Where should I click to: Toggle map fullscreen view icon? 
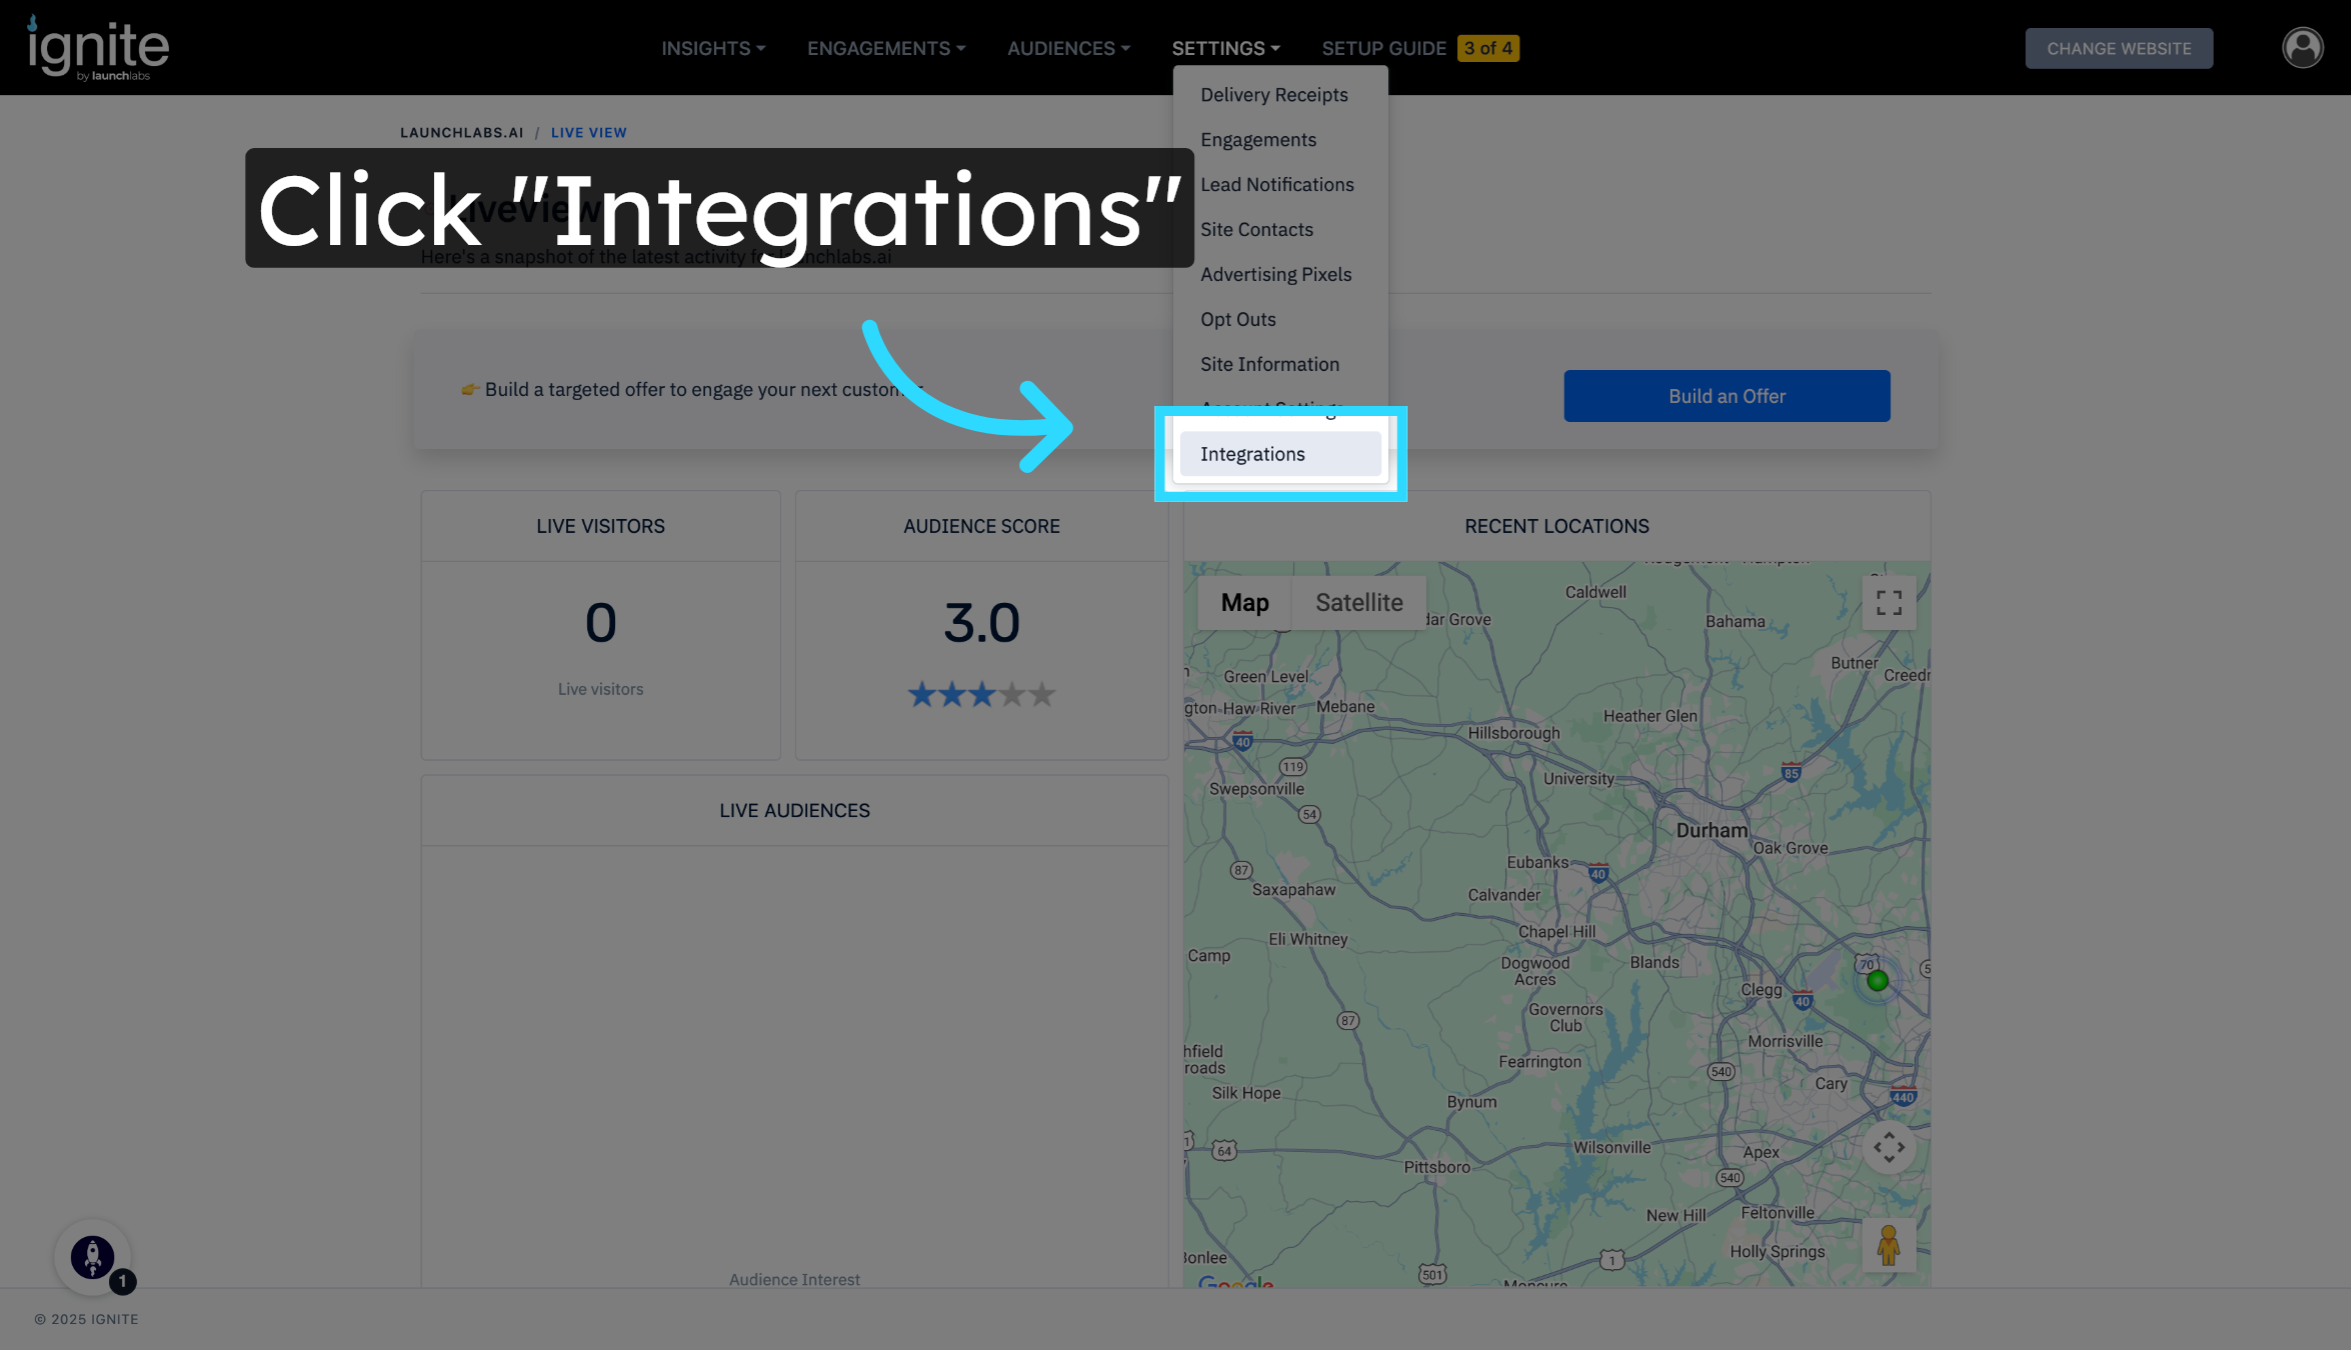tap(1888, 603)
